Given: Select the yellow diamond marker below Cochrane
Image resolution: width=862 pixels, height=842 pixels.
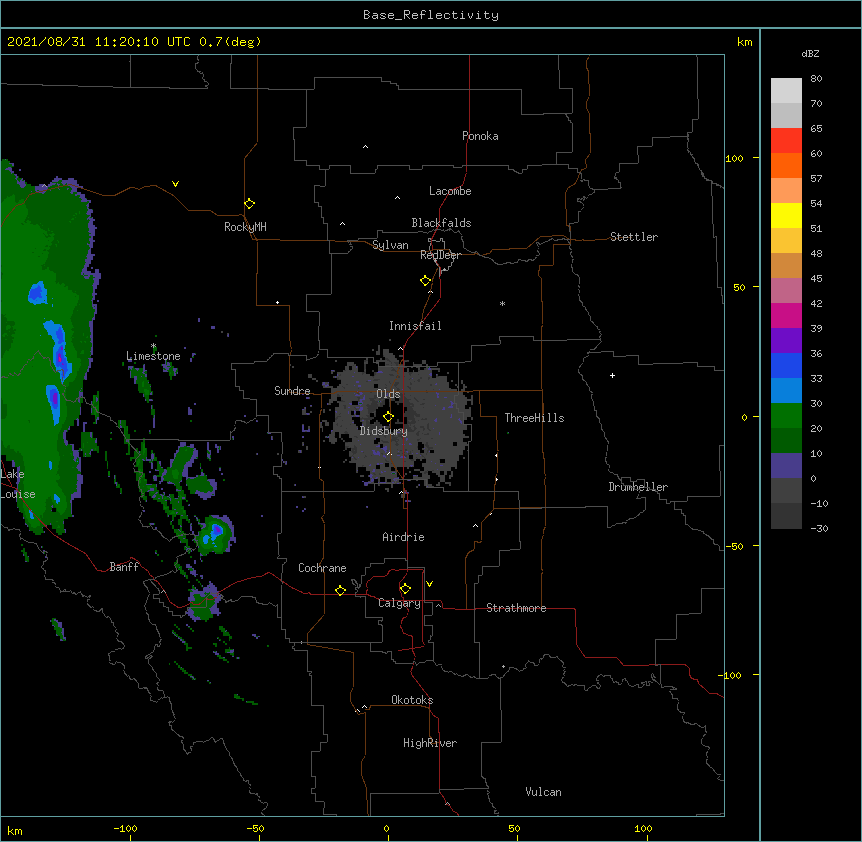Looking at the screenshot, I should tap(340, 590).
